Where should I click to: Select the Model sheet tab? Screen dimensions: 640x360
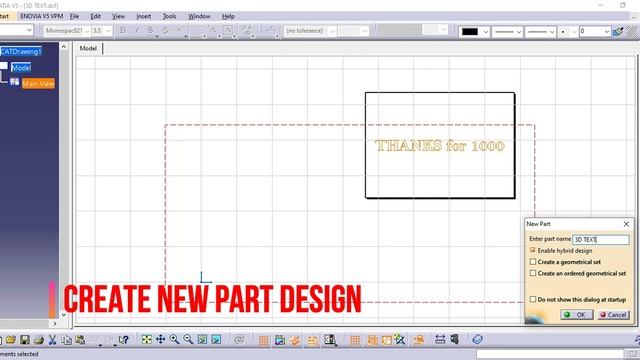(88, 48)
